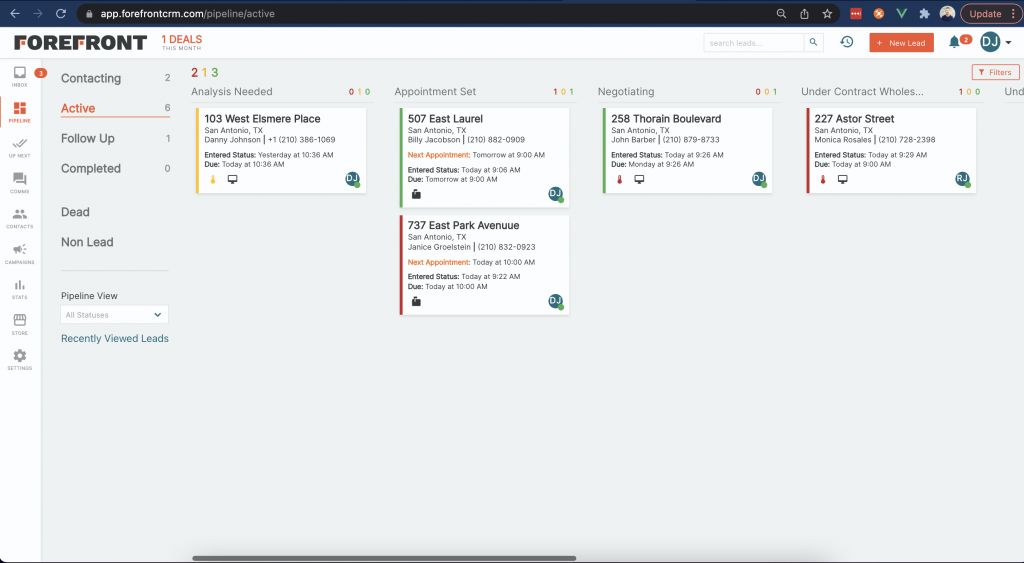
Task: Click the monitor icon on 227 Astor Street
Action: tap(842, 179)
